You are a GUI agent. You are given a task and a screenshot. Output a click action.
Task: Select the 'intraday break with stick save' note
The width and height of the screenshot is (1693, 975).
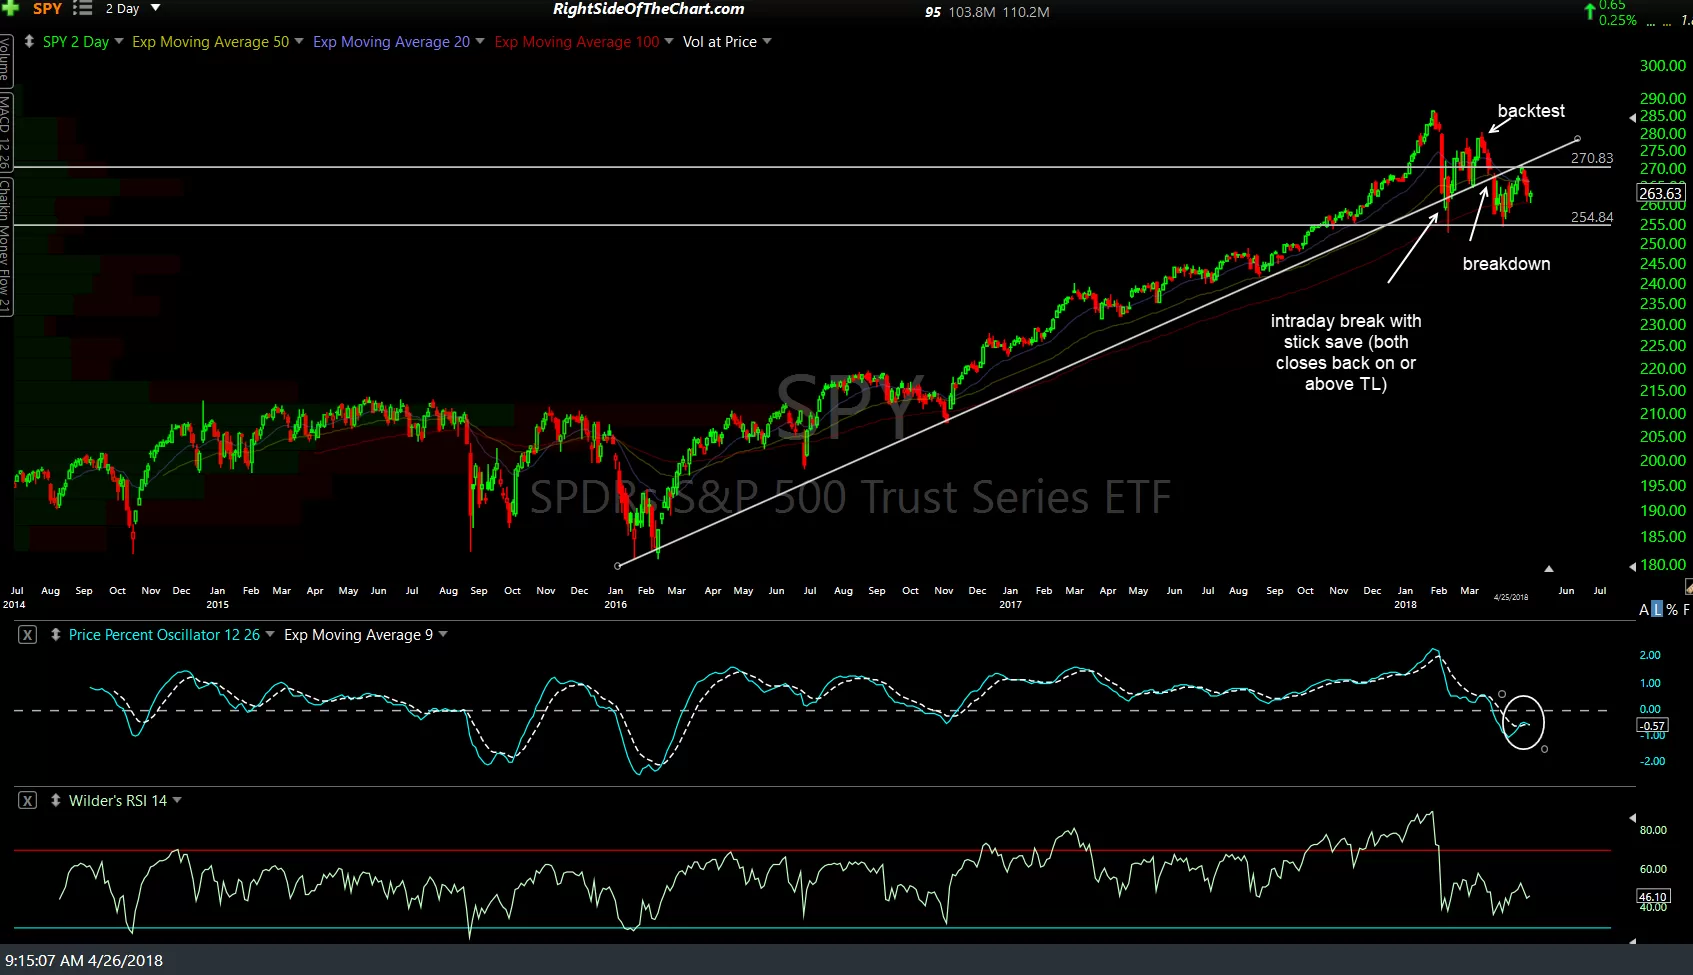1345,352
